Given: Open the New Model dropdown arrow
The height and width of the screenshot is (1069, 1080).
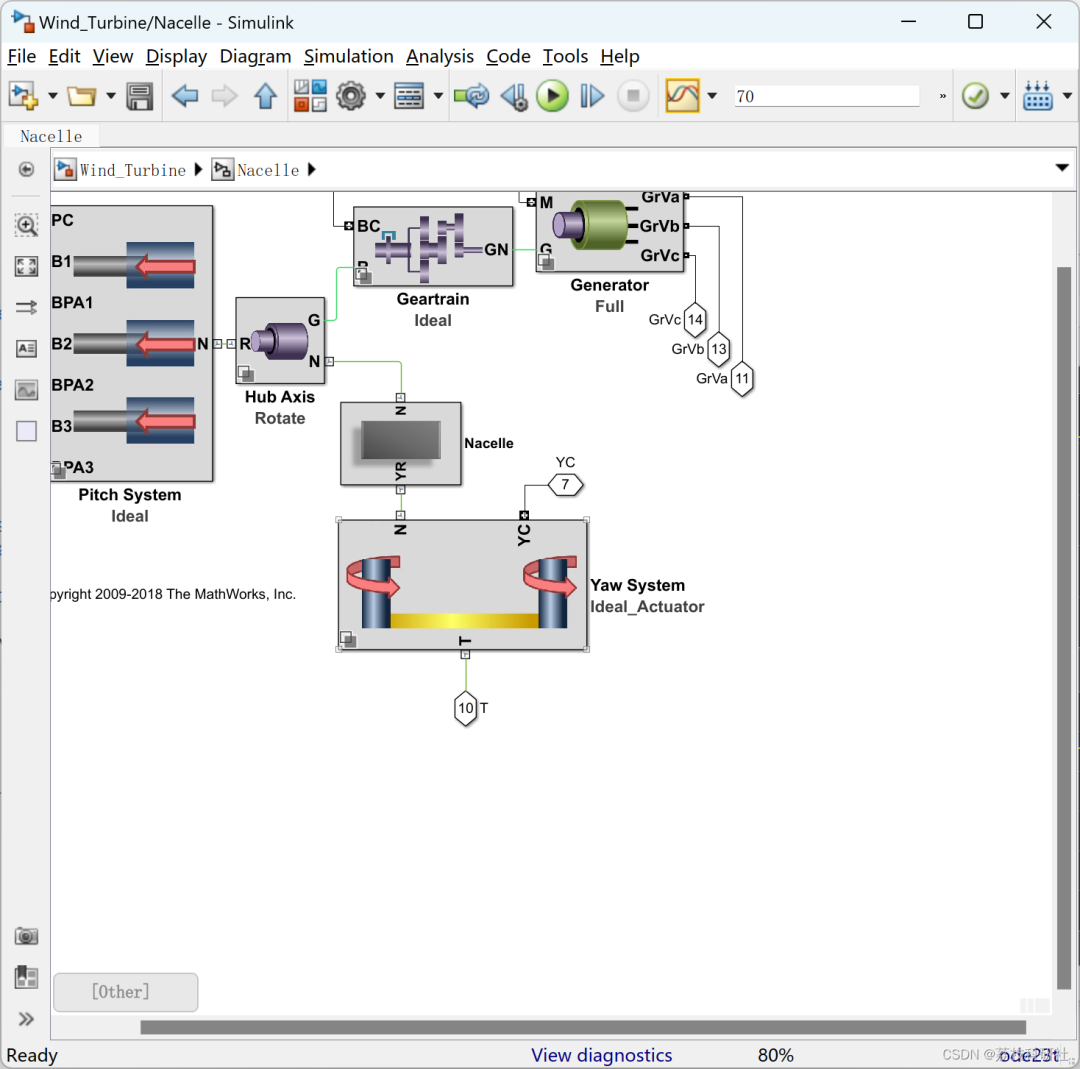Looking at the screenshot, I should tap(52, 96).
